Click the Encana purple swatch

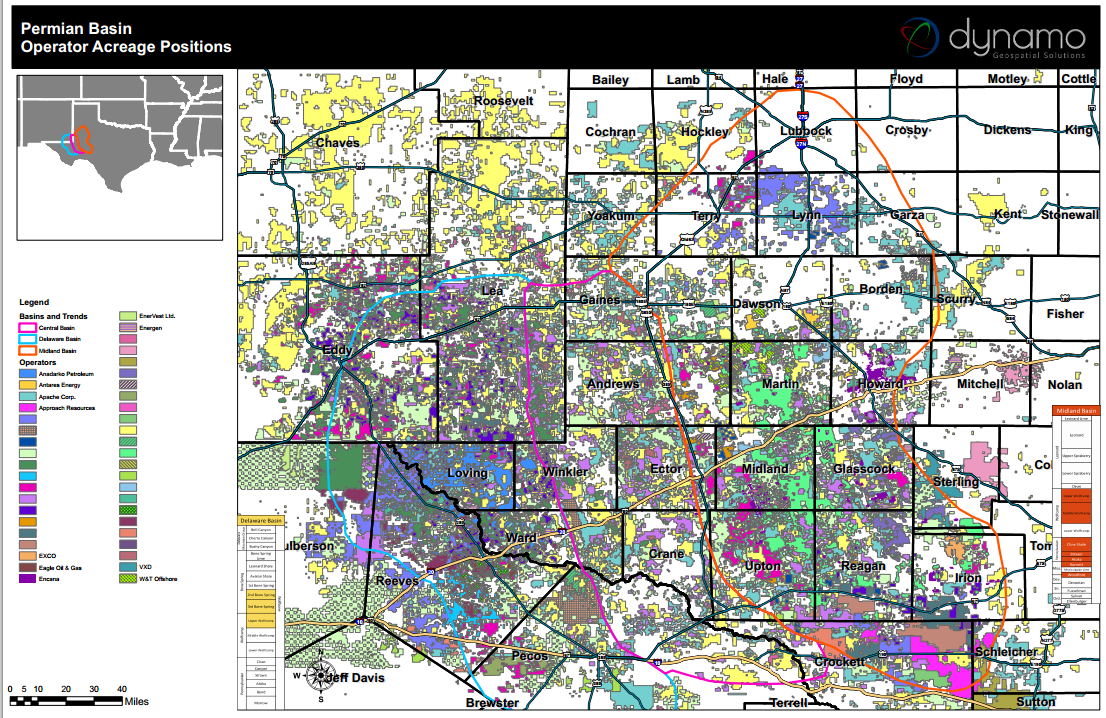click(x=28, y=578)
